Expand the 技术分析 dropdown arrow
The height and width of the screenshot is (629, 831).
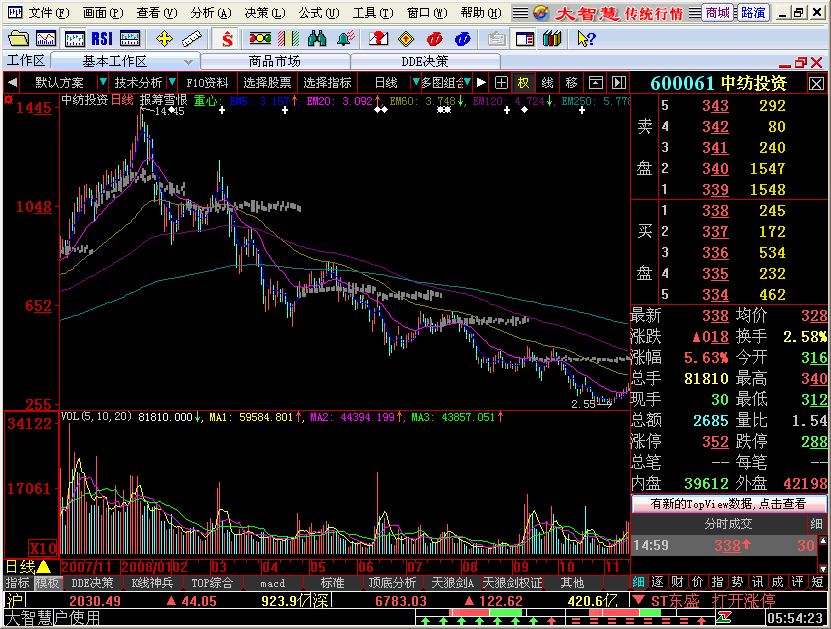[172, 83]
